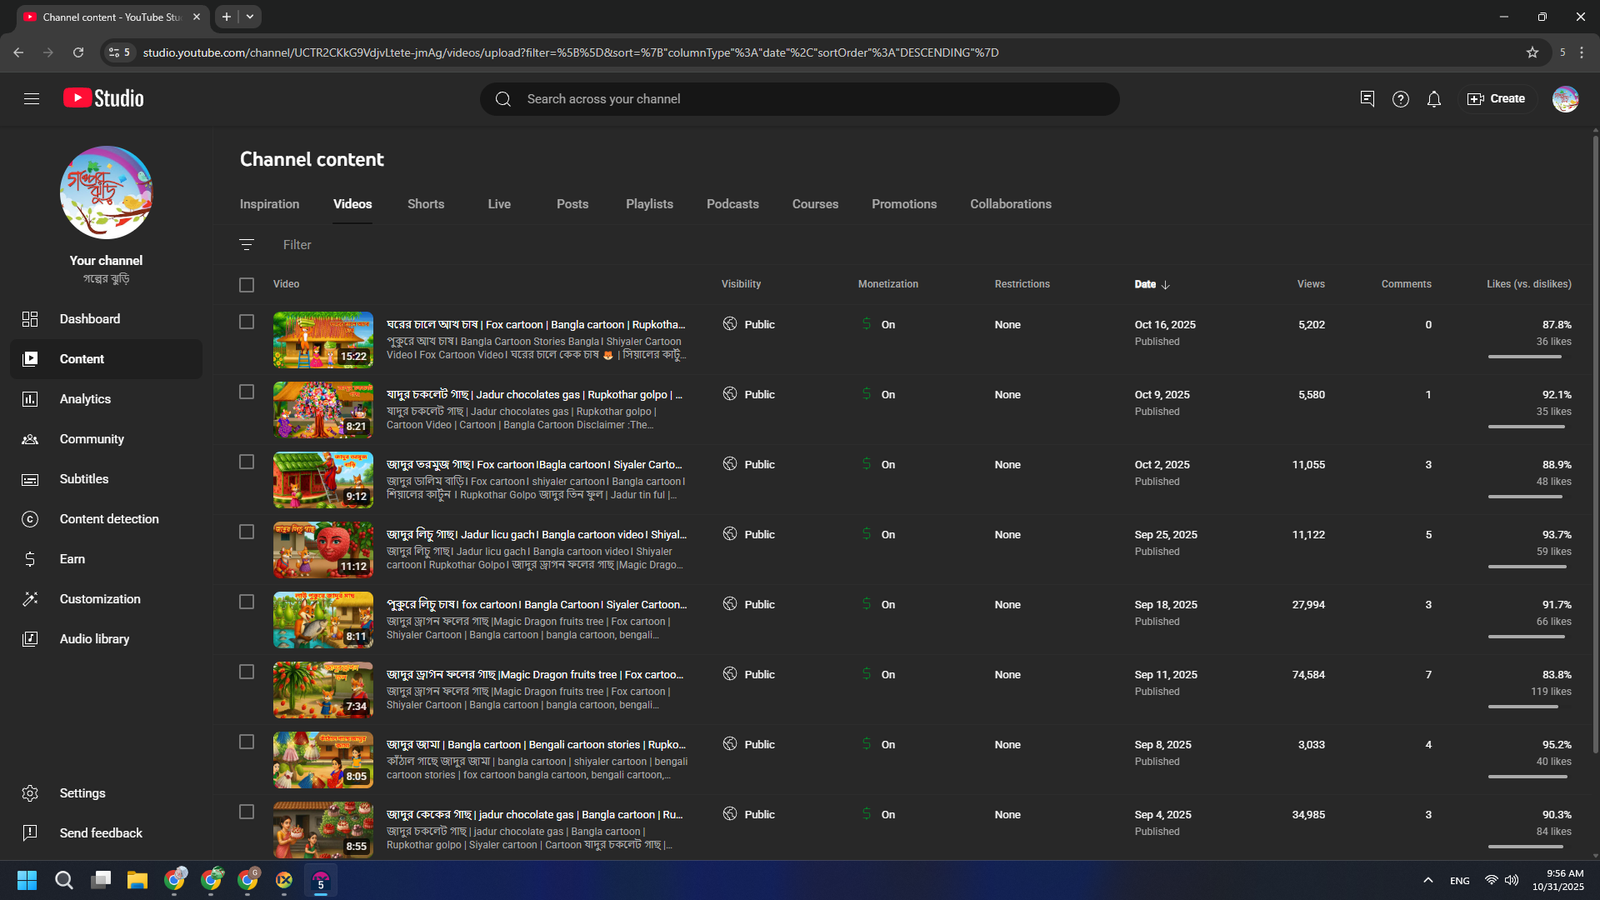Click the Content detection copyright icon
The image size is (1600, 900).
30,519
